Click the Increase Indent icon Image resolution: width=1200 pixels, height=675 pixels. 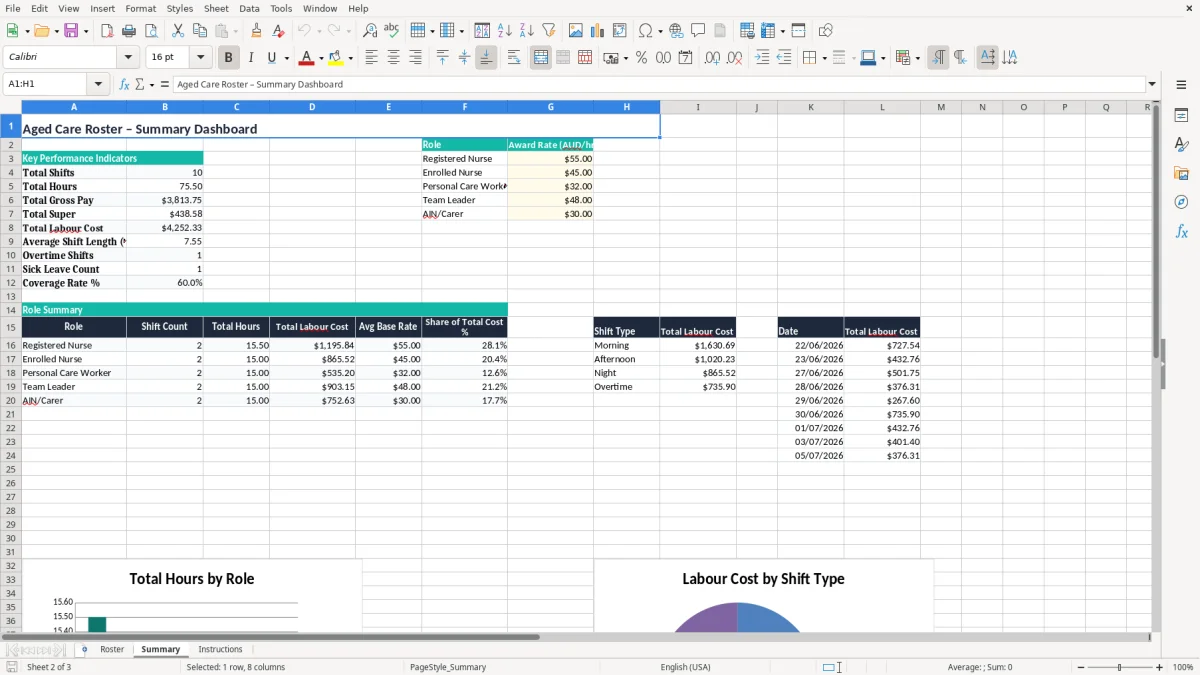[762, 58]
